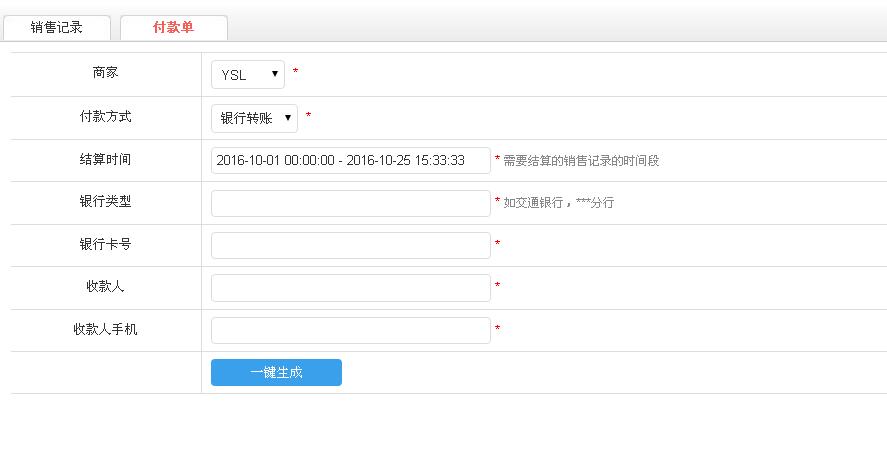Click the 收款人手机 row label

[105, 330]
